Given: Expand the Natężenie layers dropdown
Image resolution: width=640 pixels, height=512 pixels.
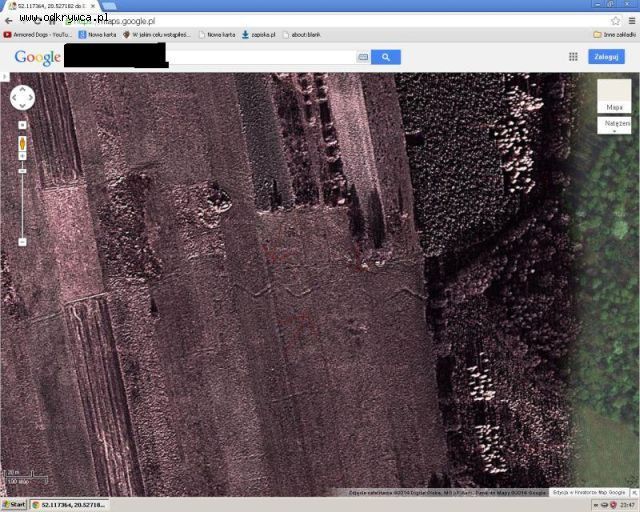Looking at the screenshot, I should point(614,125).
